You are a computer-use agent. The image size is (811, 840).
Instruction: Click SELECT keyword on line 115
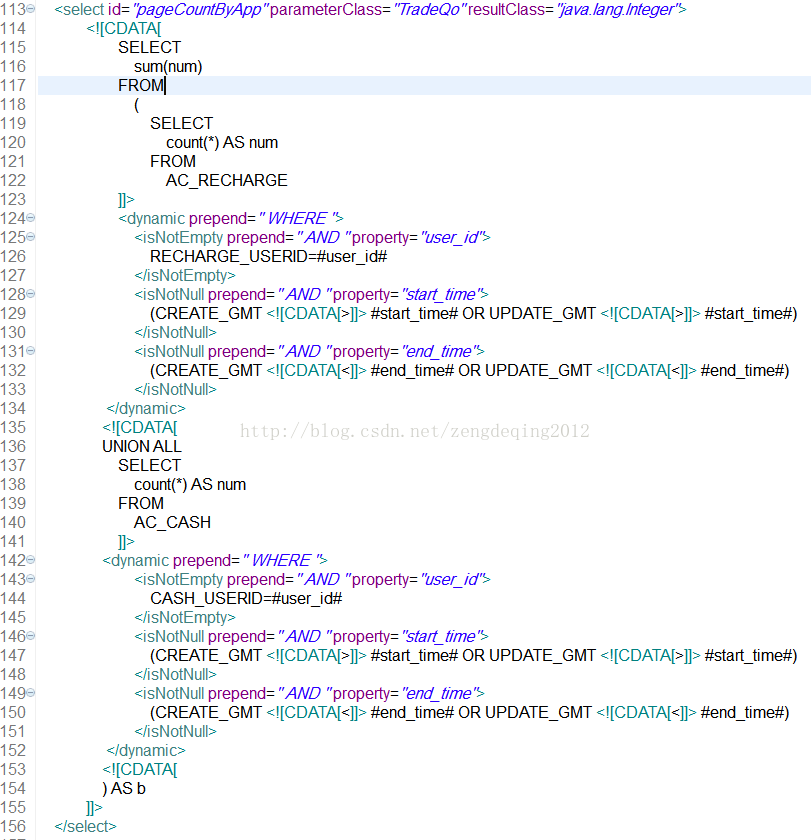149,48
